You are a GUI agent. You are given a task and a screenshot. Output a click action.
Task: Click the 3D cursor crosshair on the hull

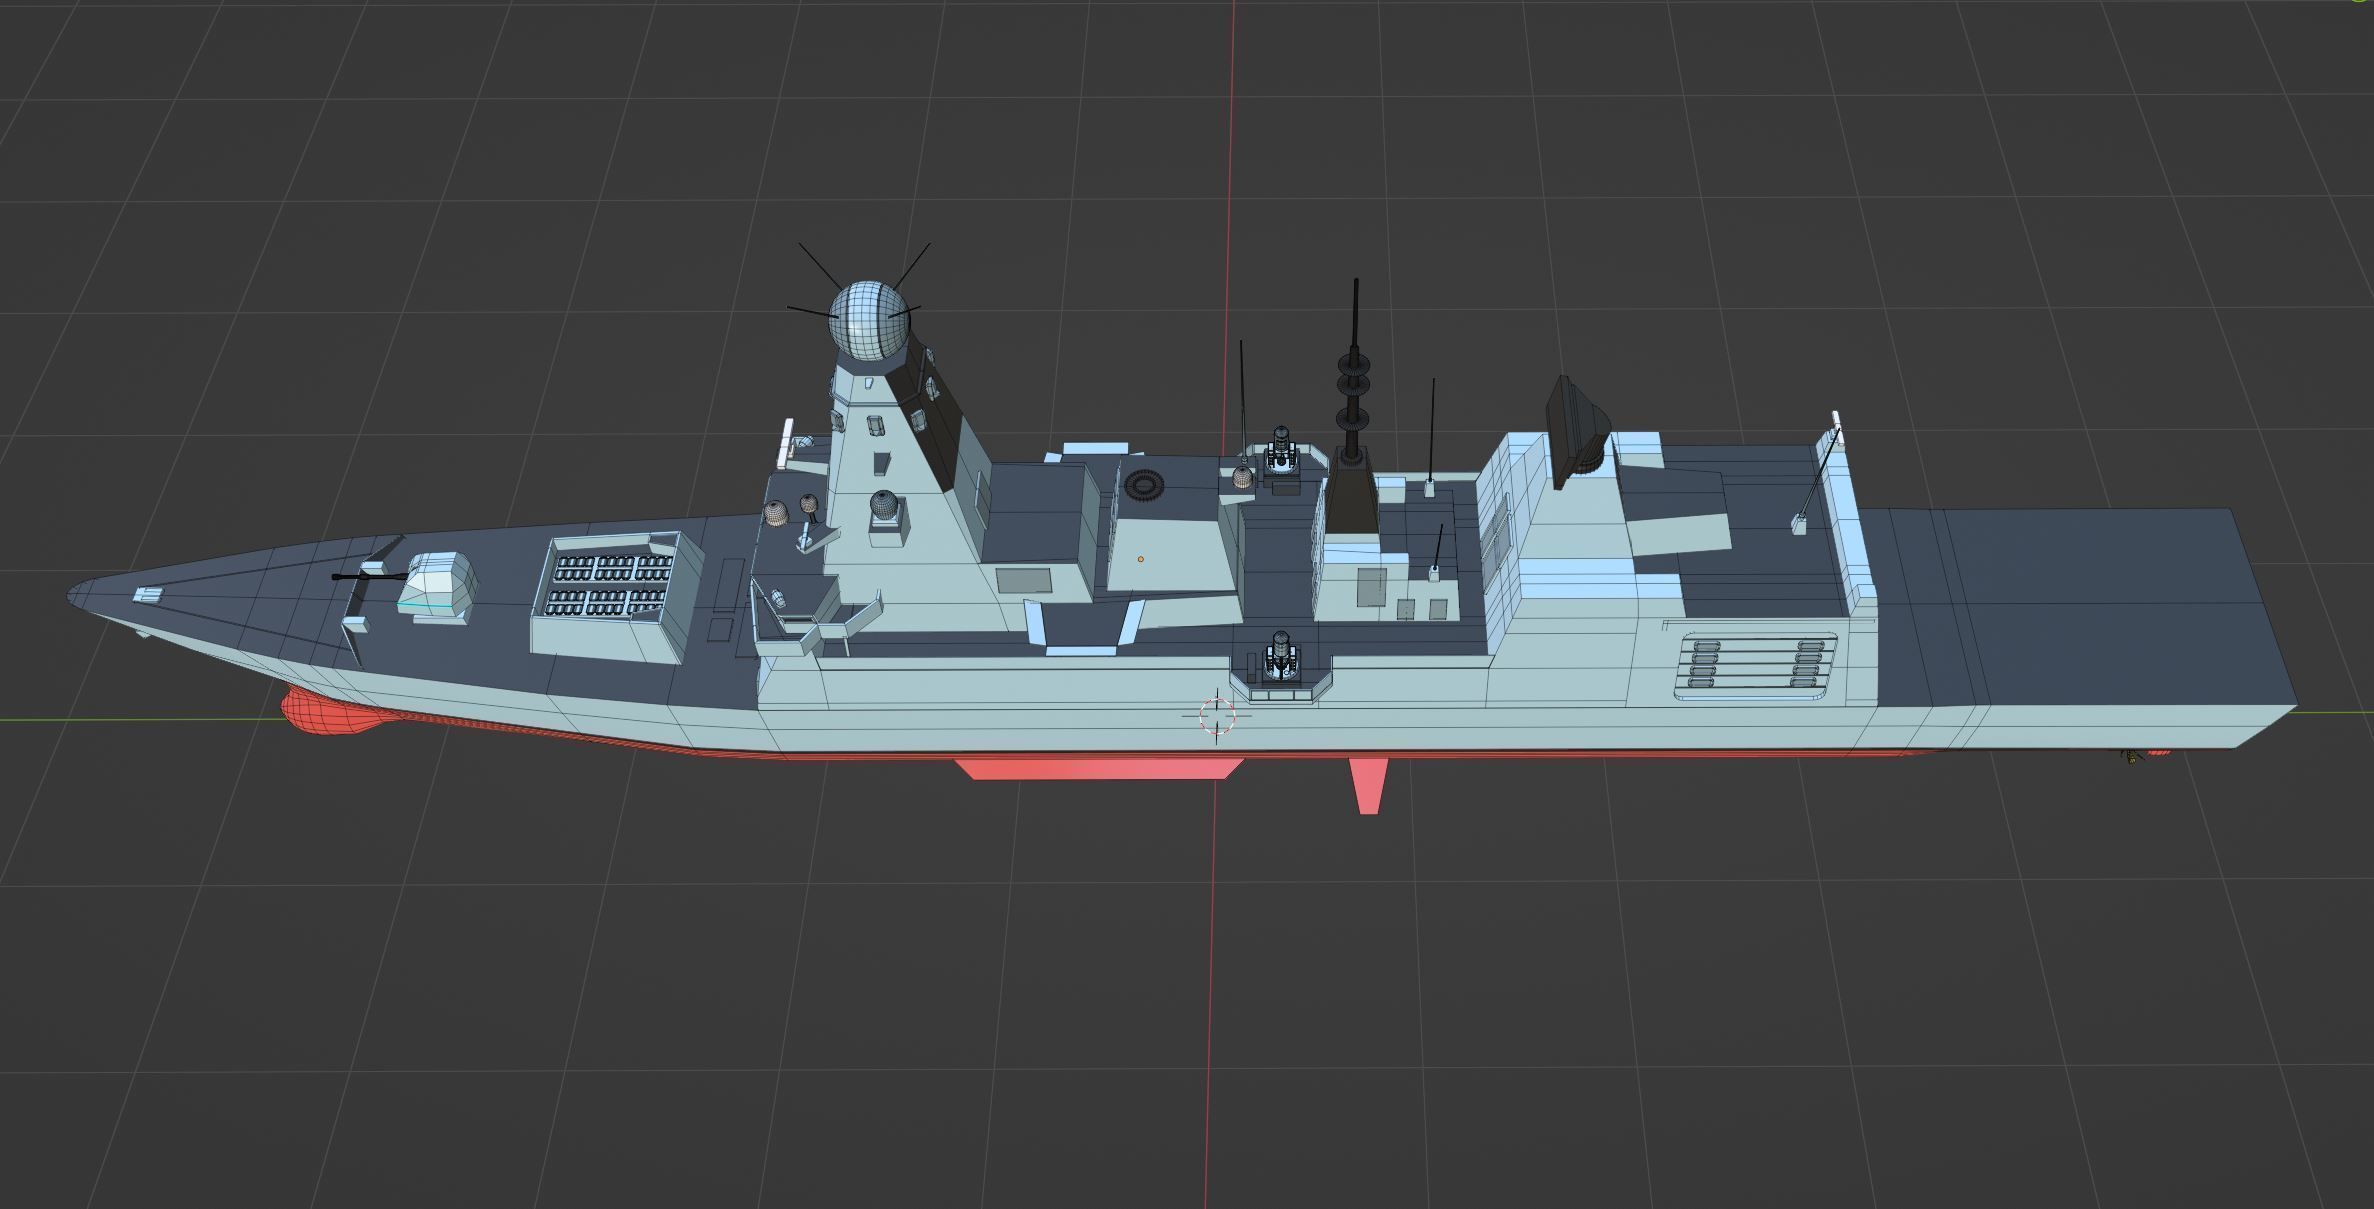coord(1216,714)
